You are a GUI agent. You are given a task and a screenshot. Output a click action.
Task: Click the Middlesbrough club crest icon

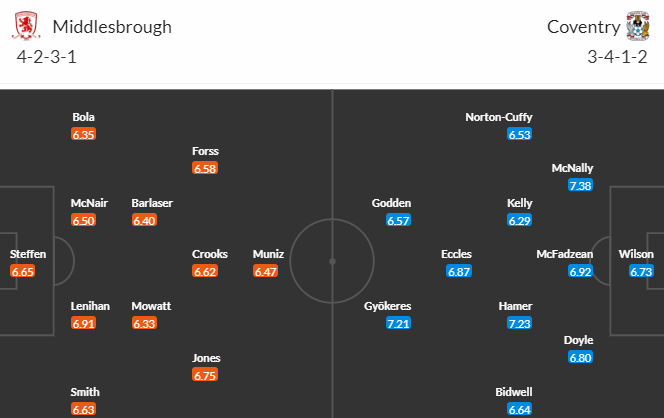coord(26,26)
